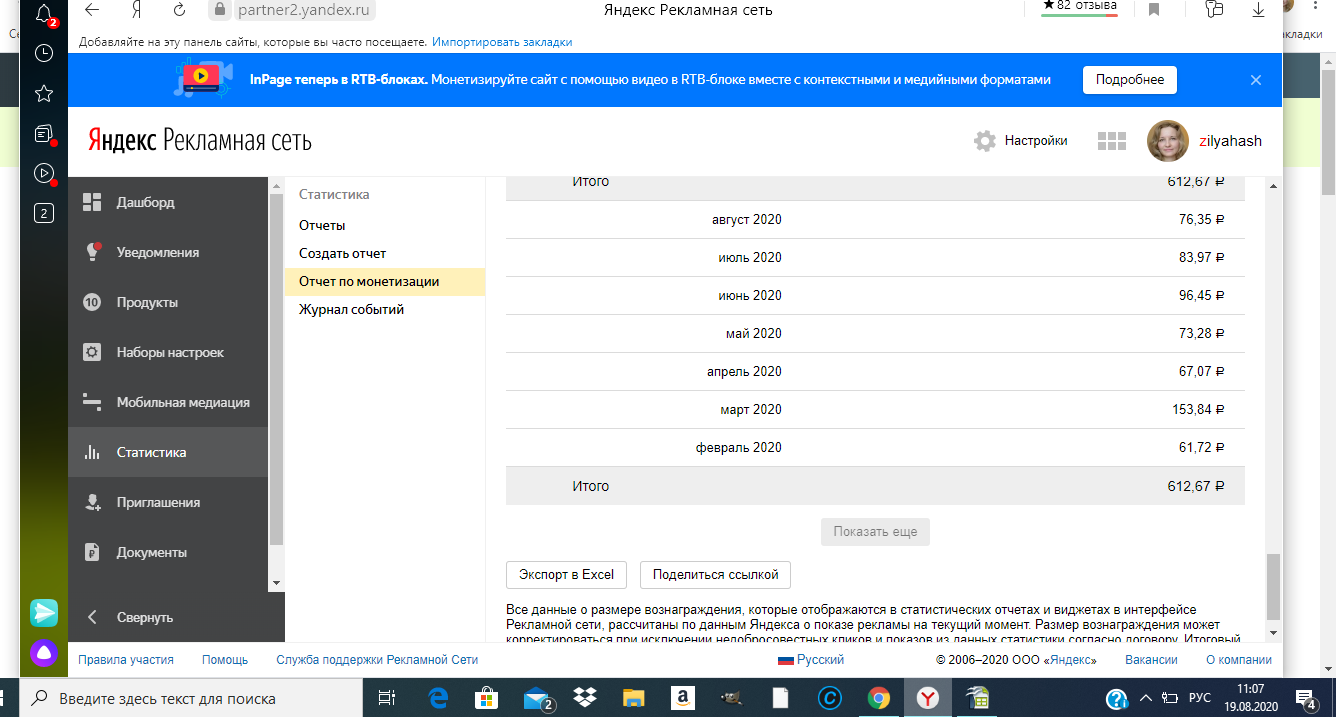1336x717 pixels.
Task: Close the InPage promo banner
Action: pos(1256,80)
